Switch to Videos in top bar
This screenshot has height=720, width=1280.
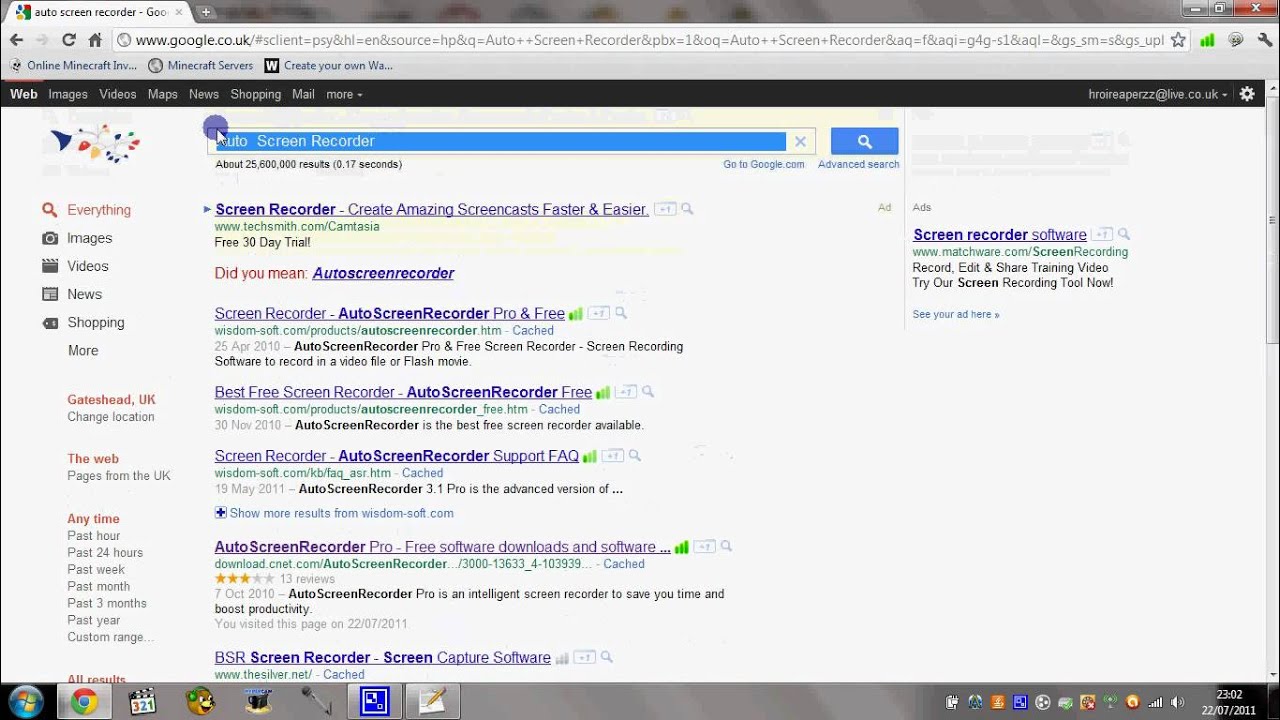pyautogui.click(x=118, y=94)
